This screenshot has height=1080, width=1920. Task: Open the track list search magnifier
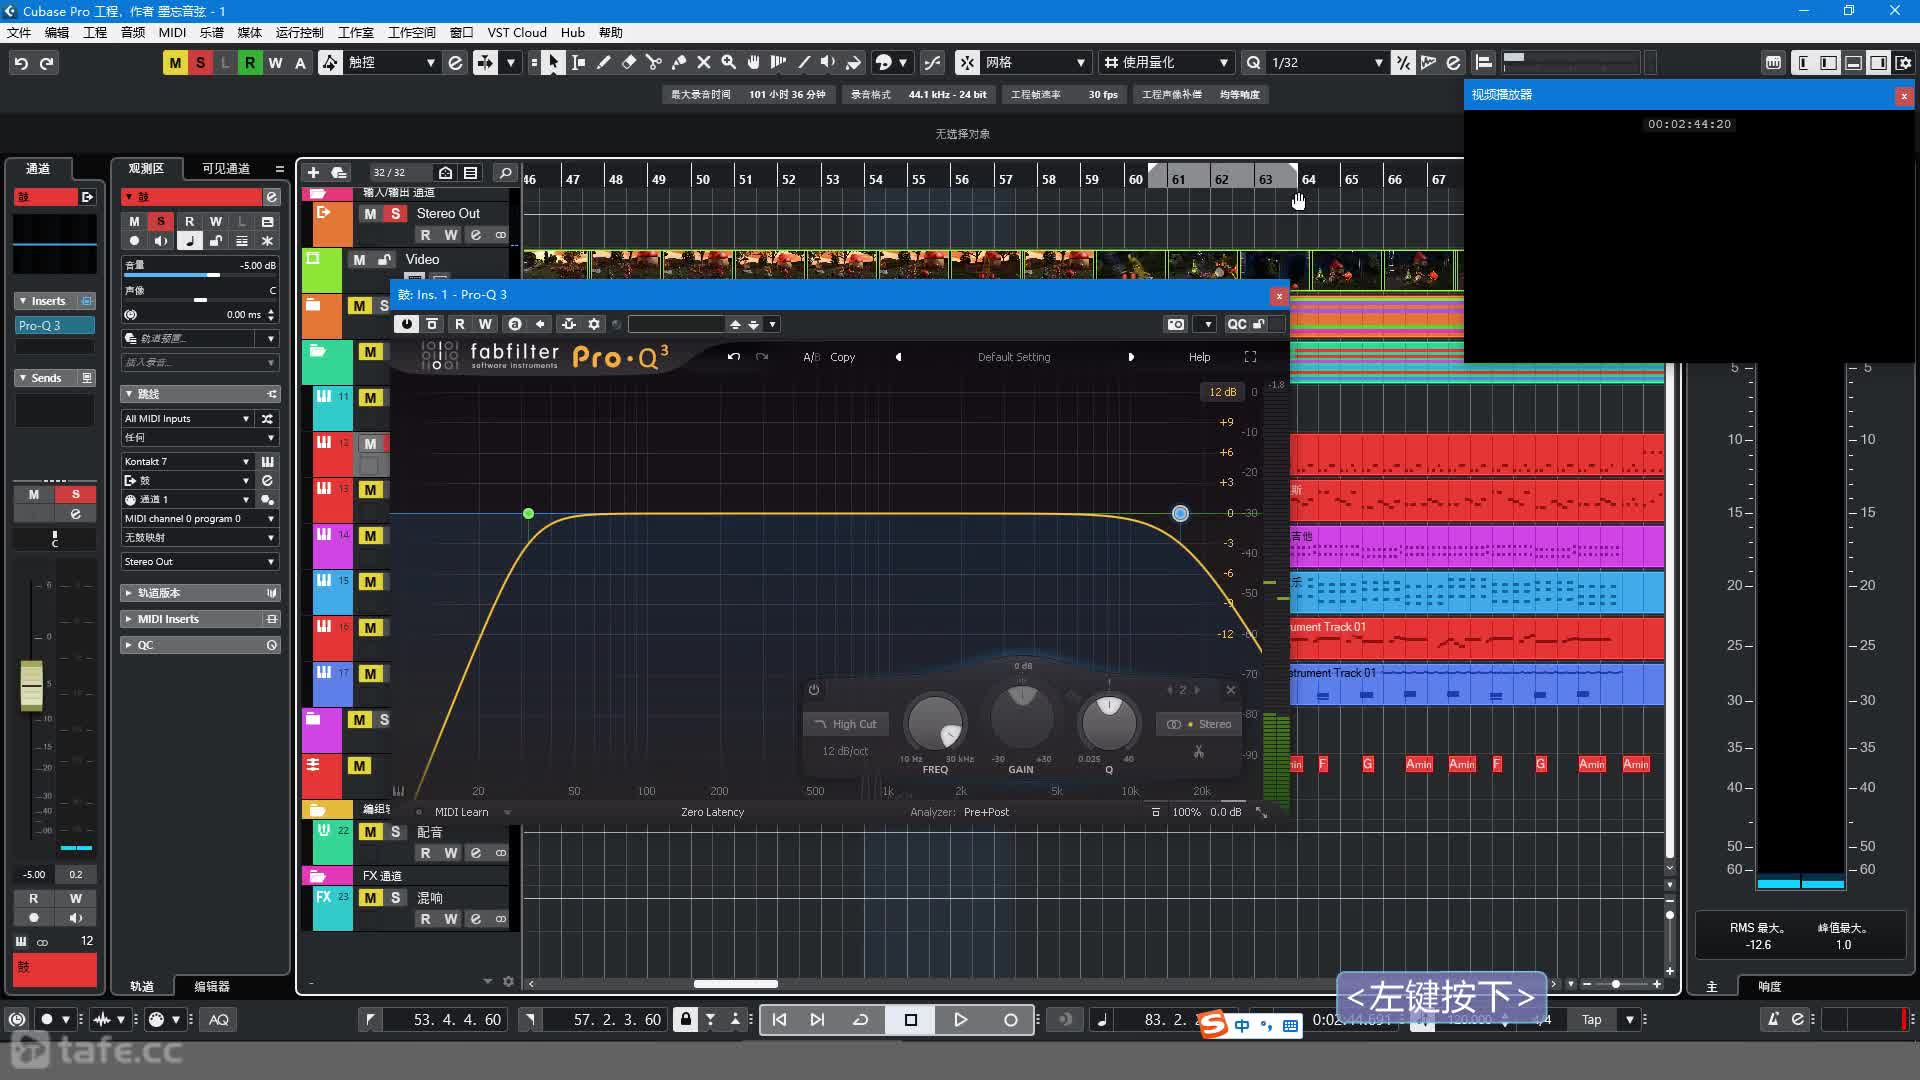click(505, 172)
